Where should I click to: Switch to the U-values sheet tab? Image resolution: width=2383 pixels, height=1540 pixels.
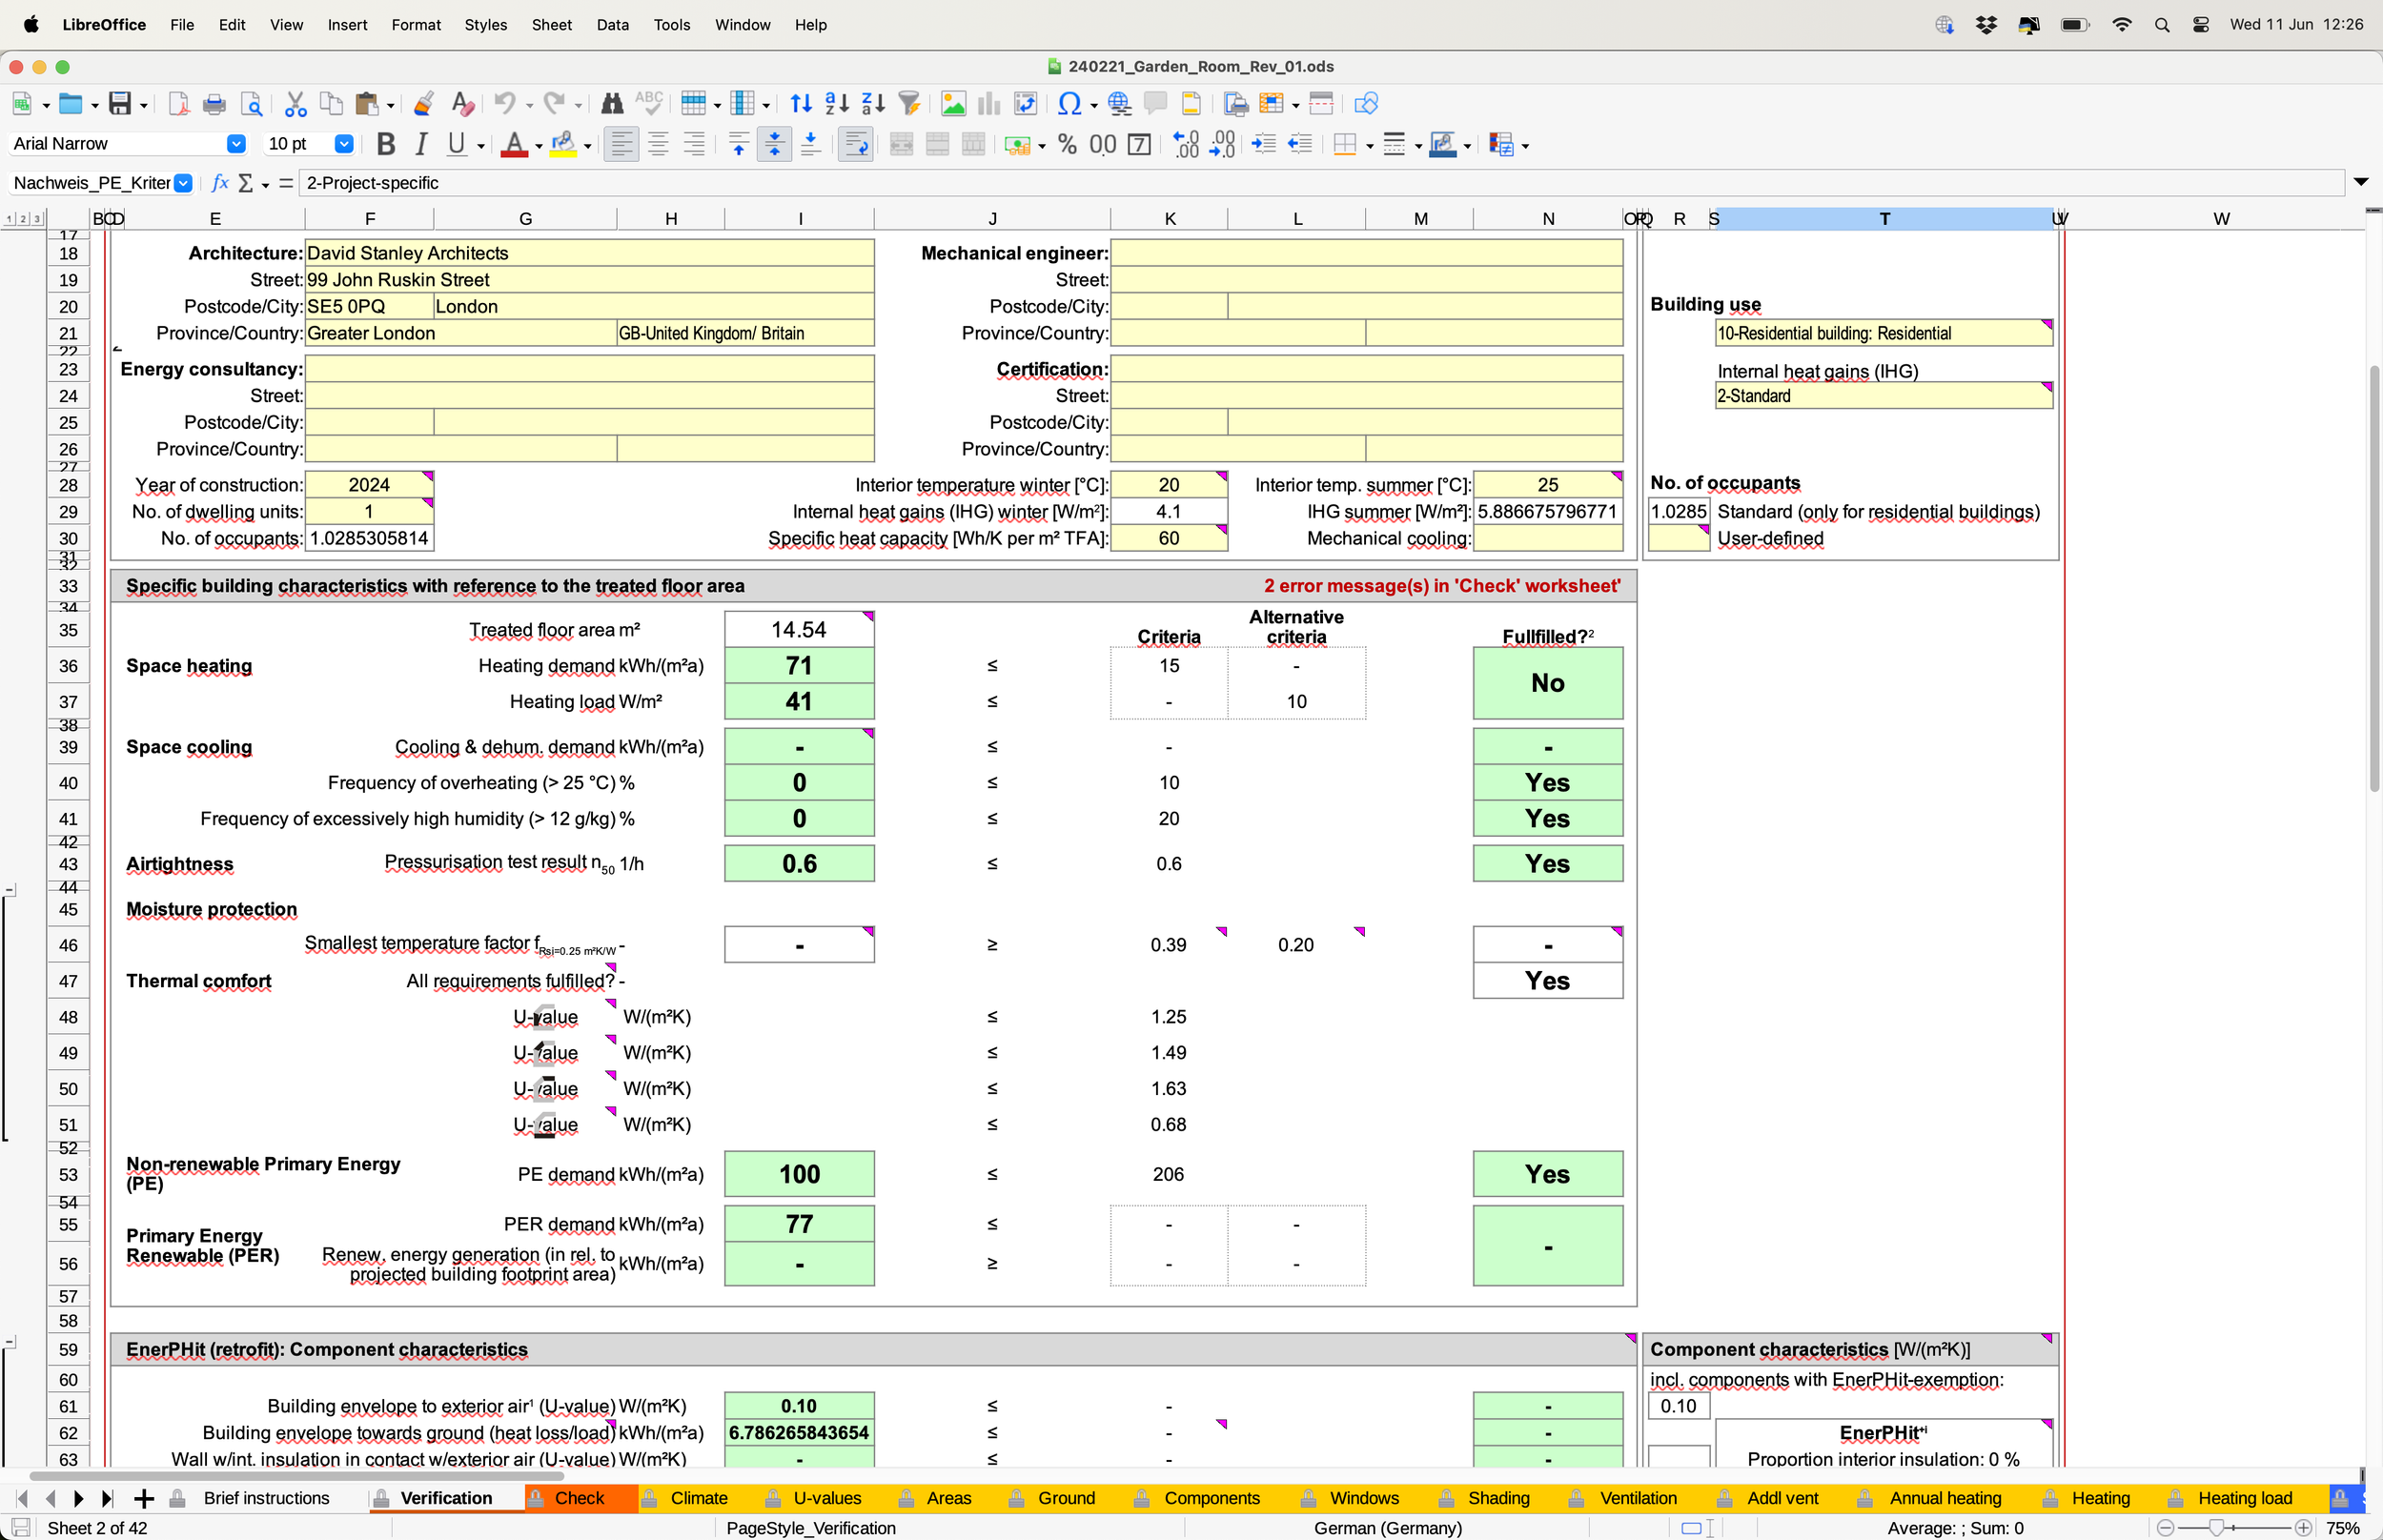click(x=827, y=1498)
